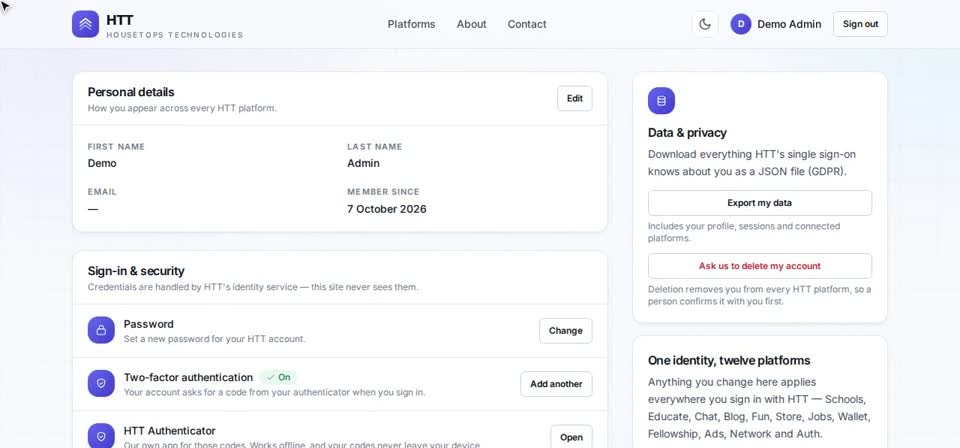Click 'One identity, twelve platforms' heading
This screenshot has height=448, width=960.
[x=729, y=360]
